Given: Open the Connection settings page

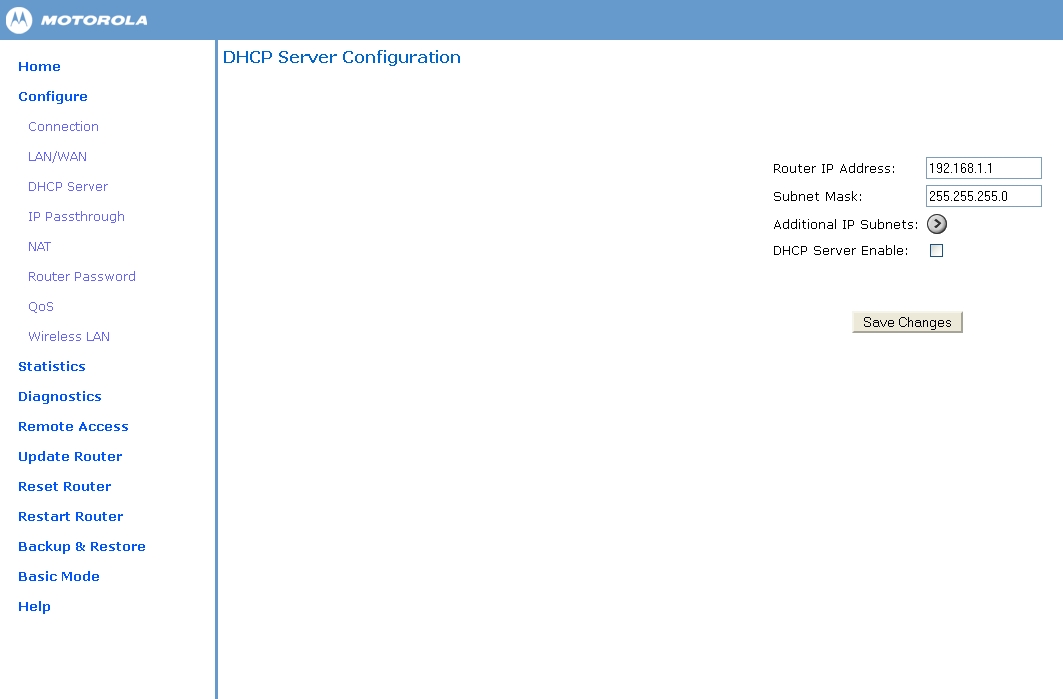Looking at the screenshot, I should coord(63,127).
